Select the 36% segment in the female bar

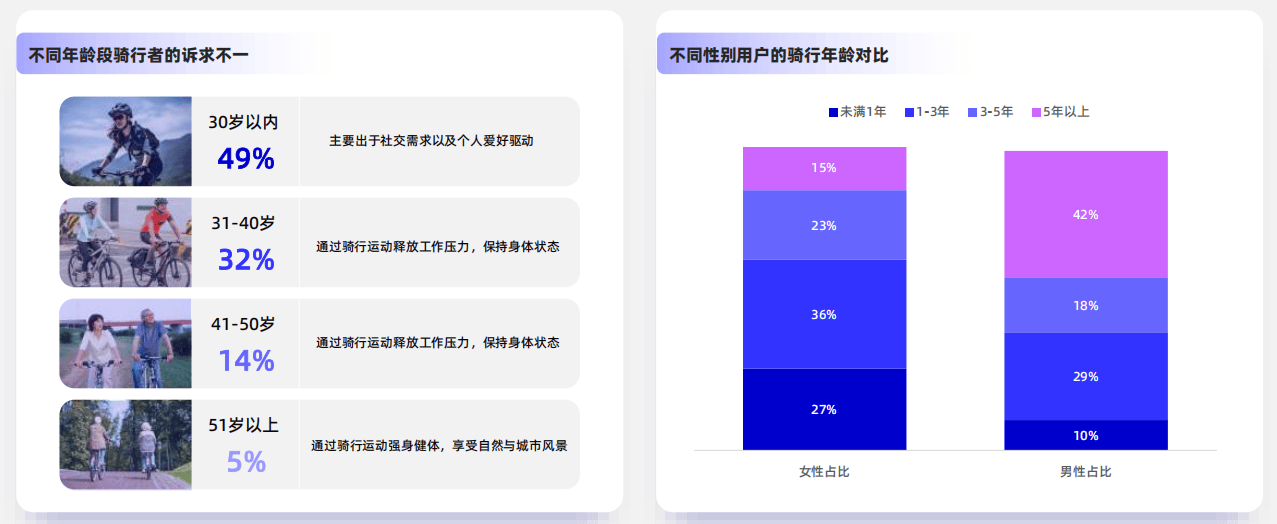(x=824, y=314)
